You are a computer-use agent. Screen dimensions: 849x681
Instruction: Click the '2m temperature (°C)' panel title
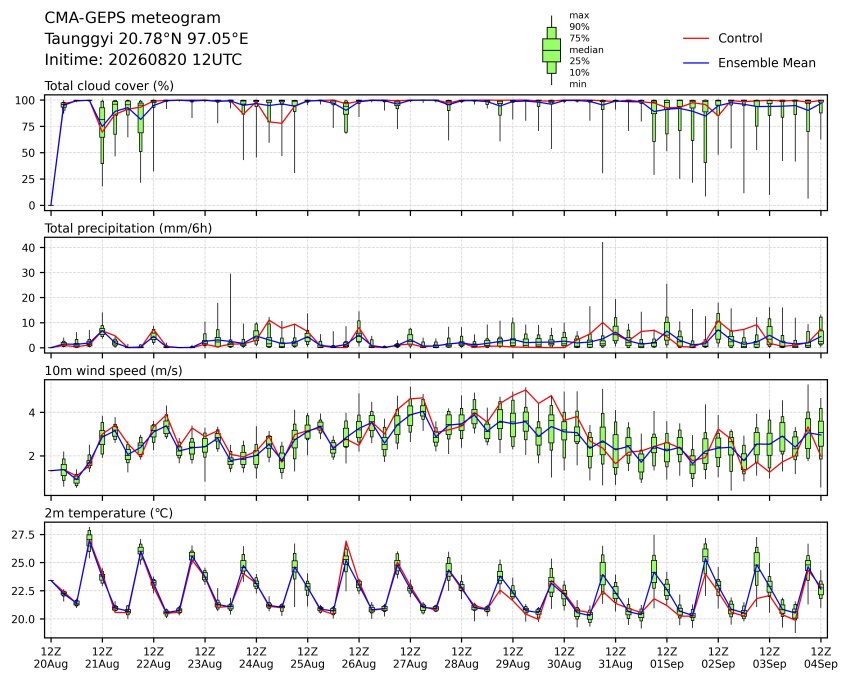[x=108, y=513]
